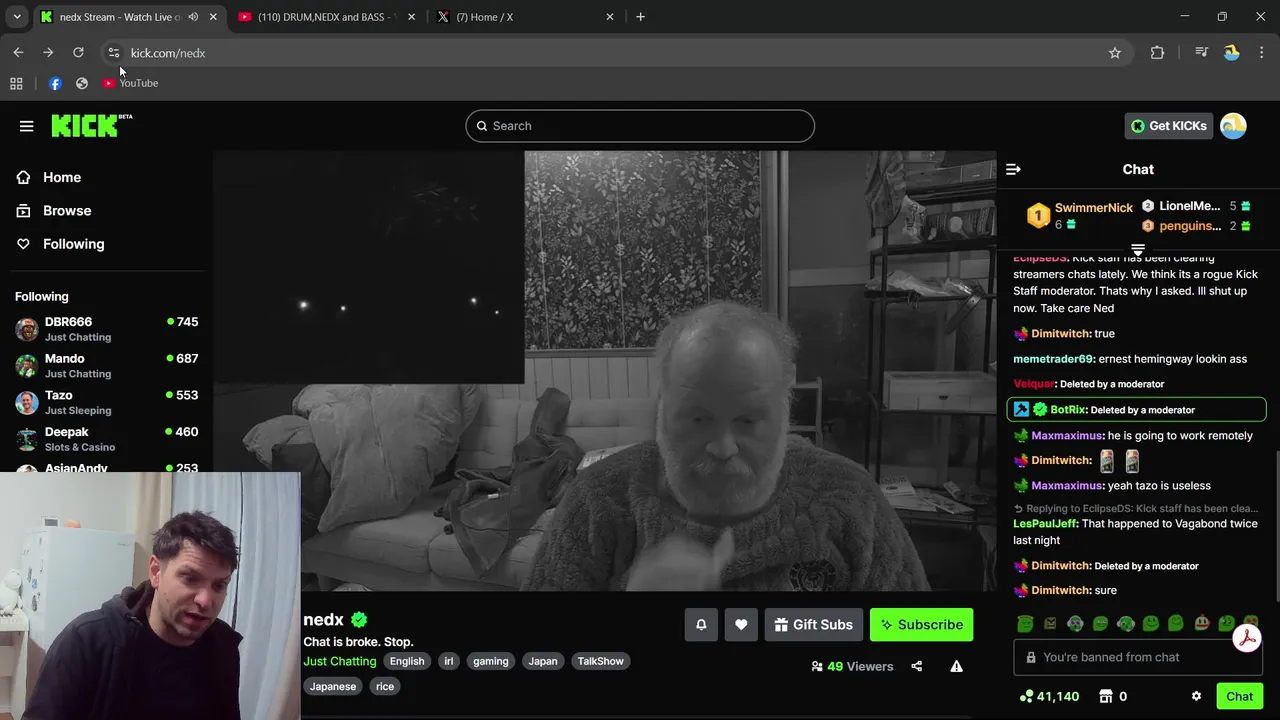The image size is (1280, 720).
Task: Click the Kick beta logo
Action: 92,125
